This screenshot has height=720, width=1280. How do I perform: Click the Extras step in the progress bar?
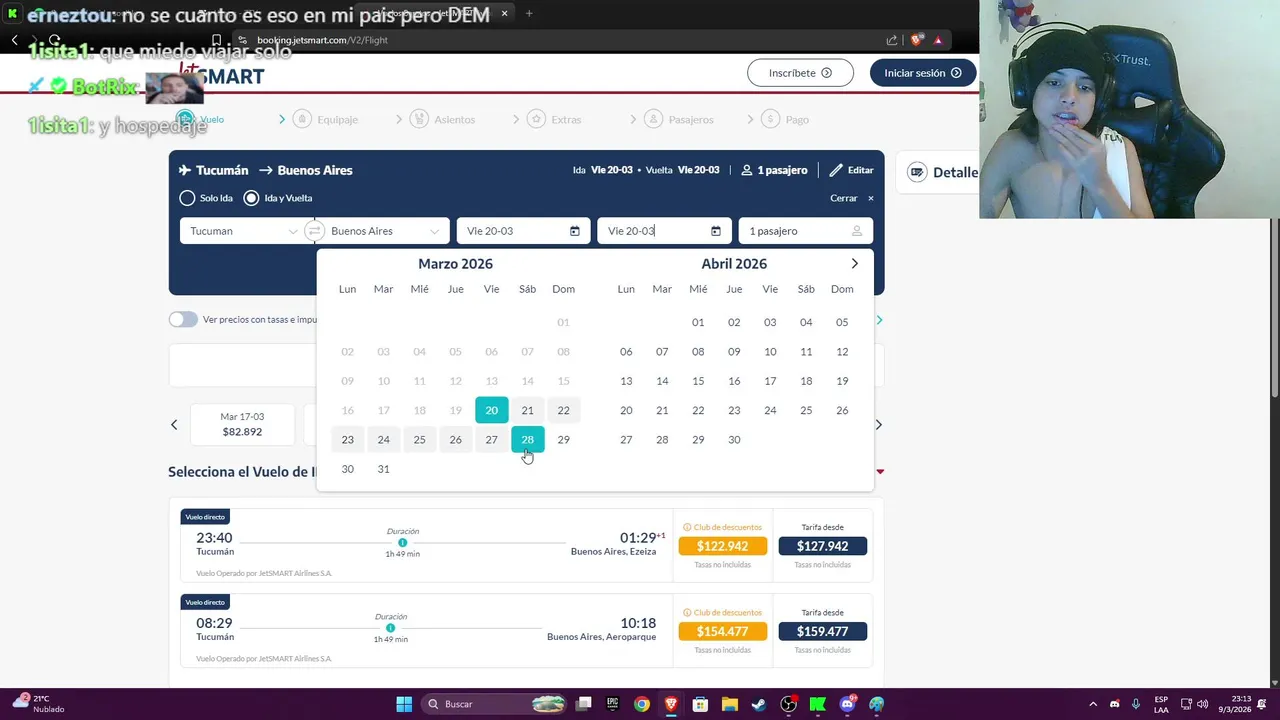554,119
